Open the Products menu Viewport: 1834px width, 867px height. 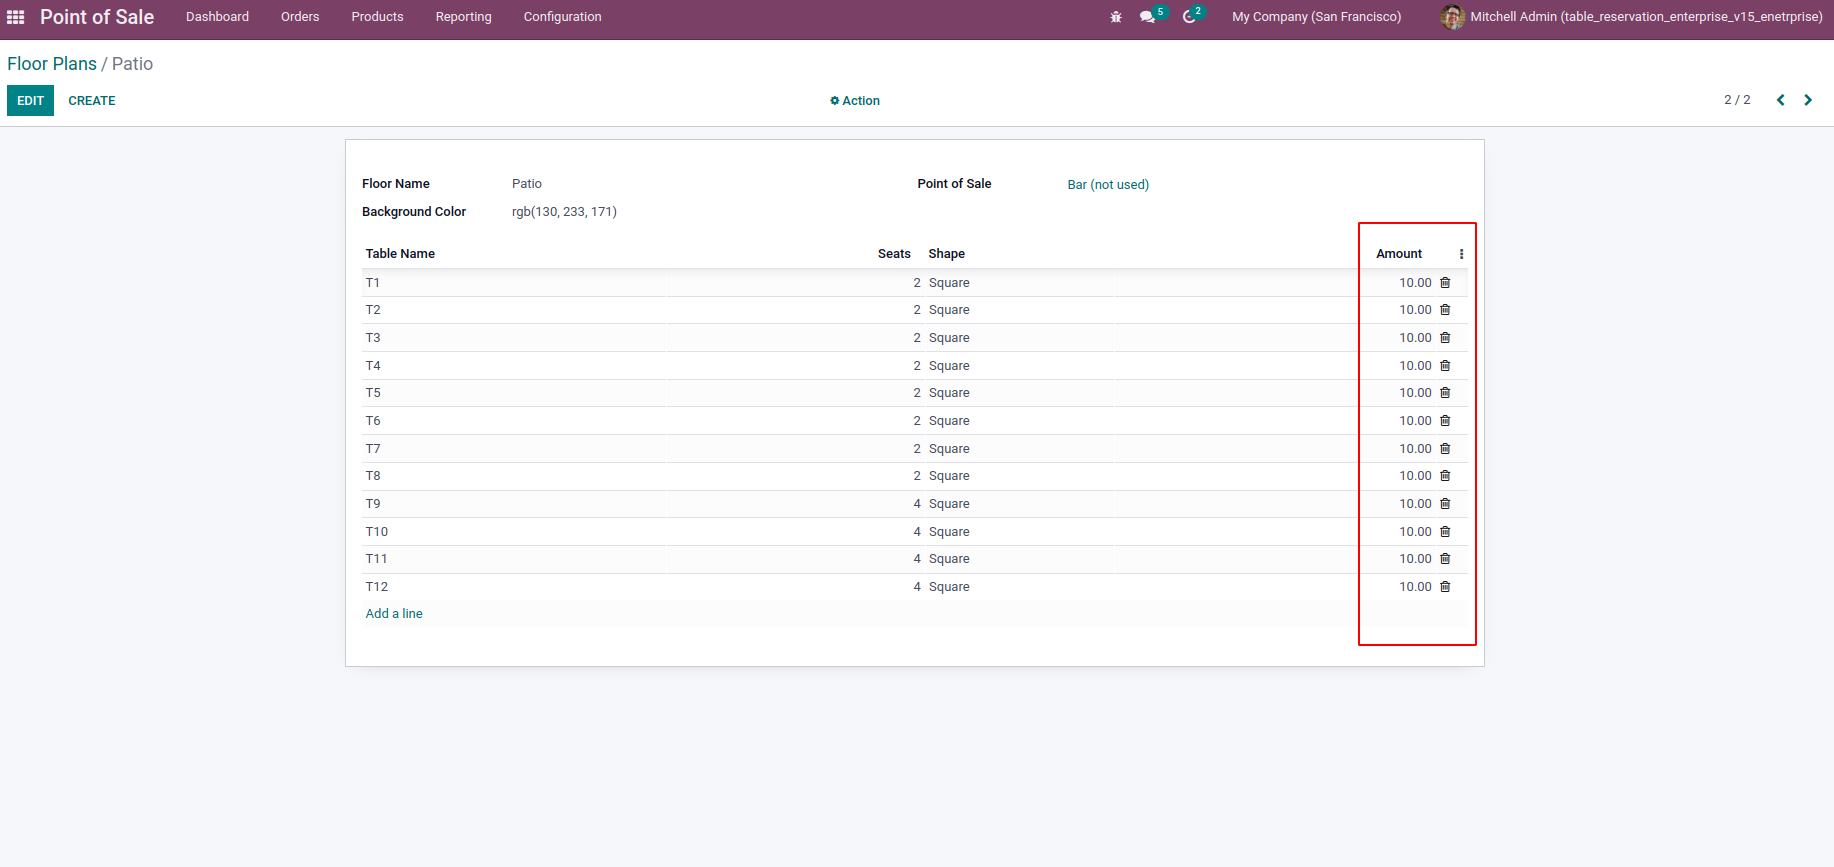point(377,17)
